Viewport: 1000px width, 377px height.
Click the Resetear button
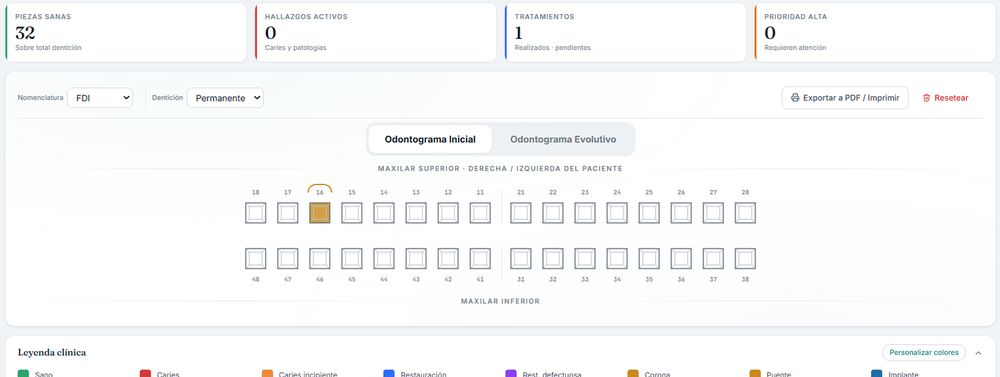(945, 98)
